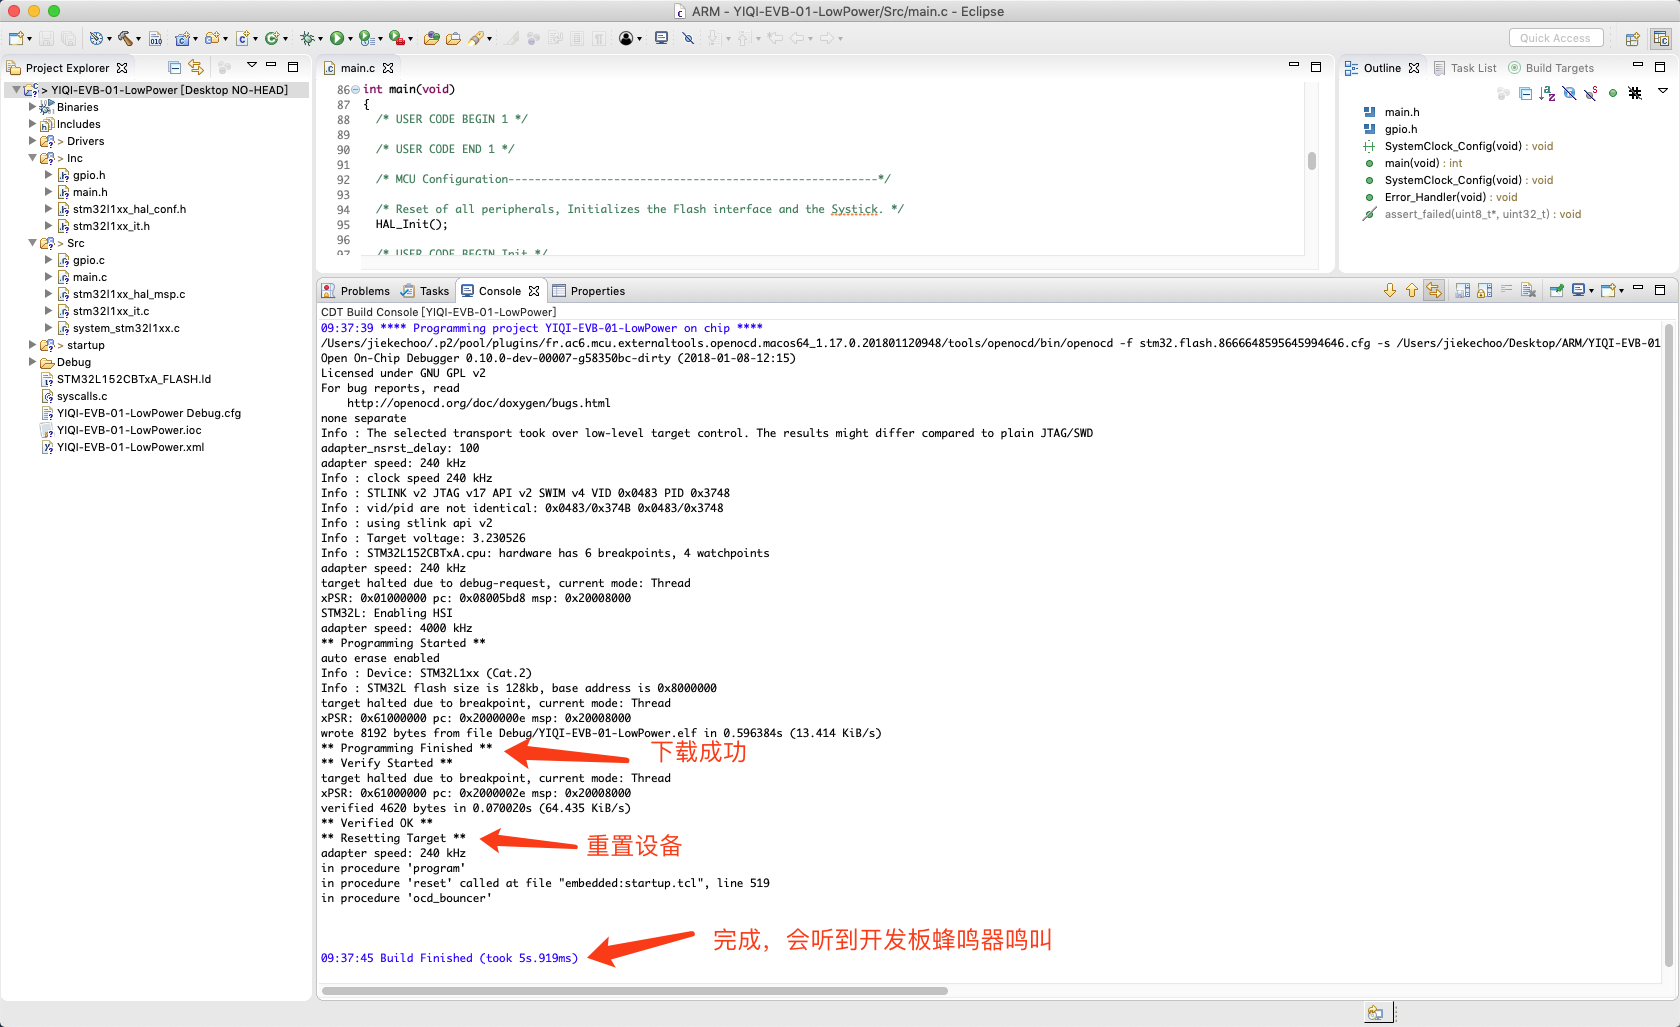Click the Search flashlight icon

click(476, 38)
